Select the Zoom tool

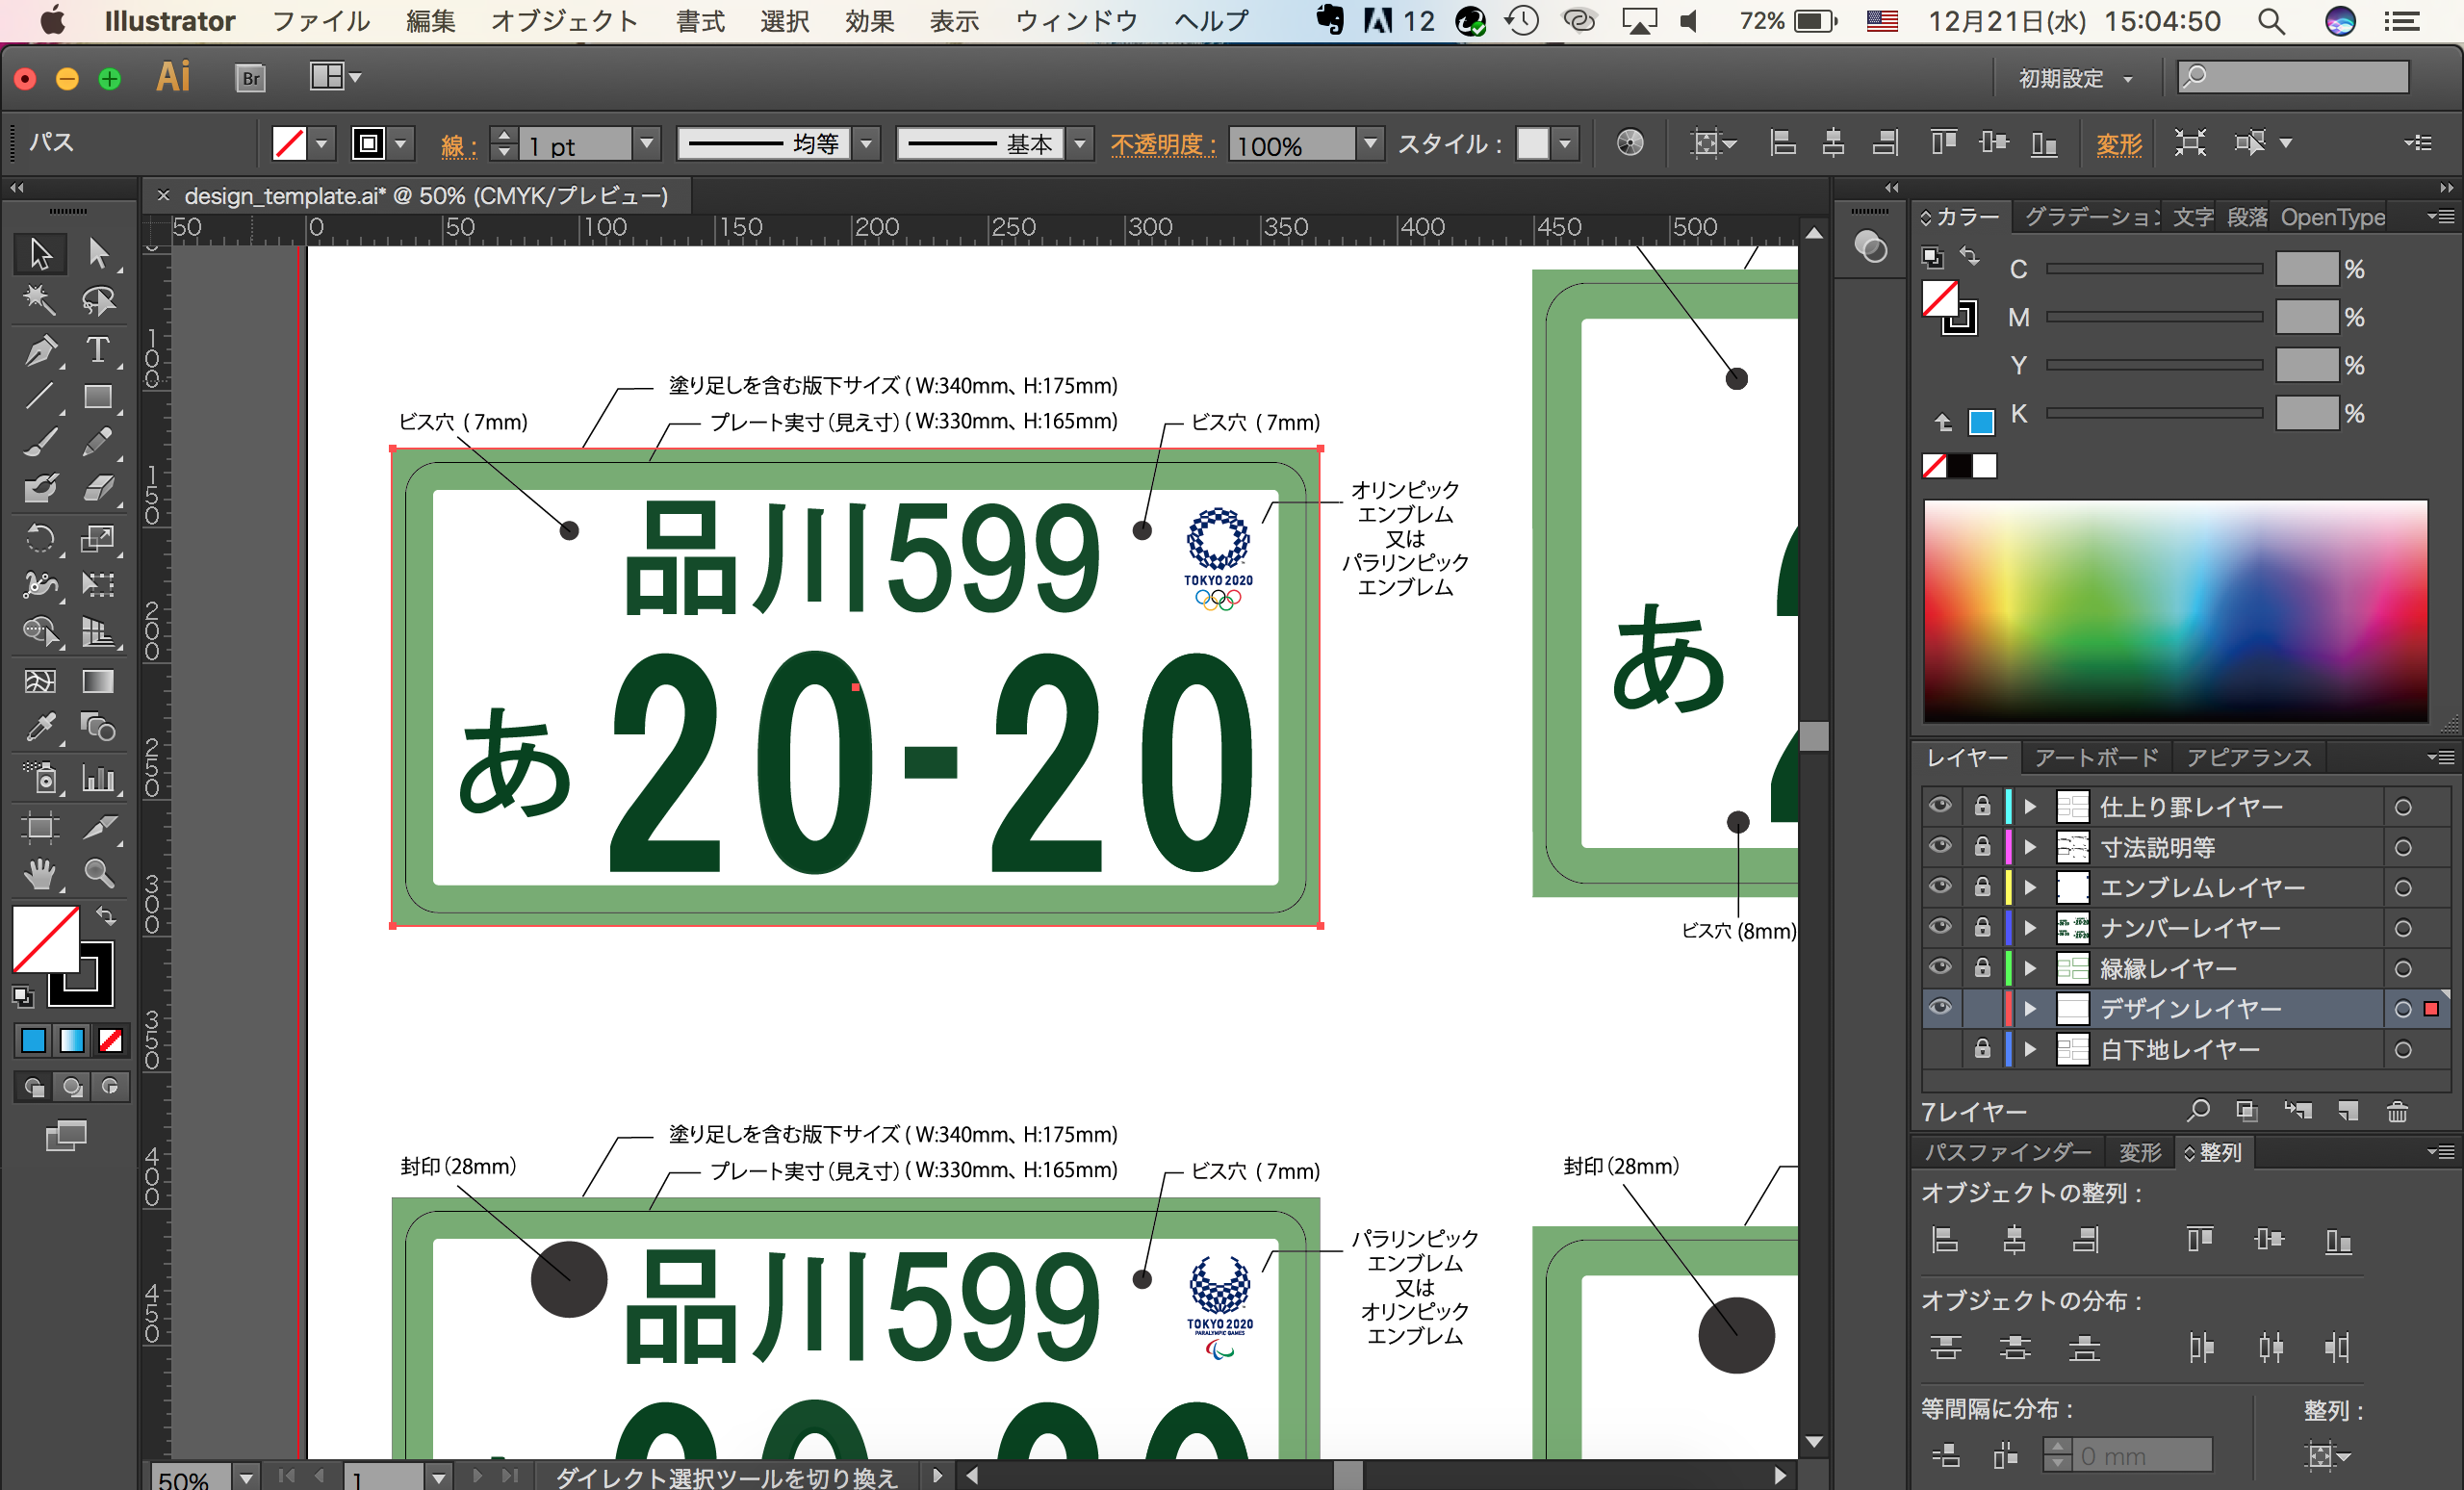tap(98, 874)
